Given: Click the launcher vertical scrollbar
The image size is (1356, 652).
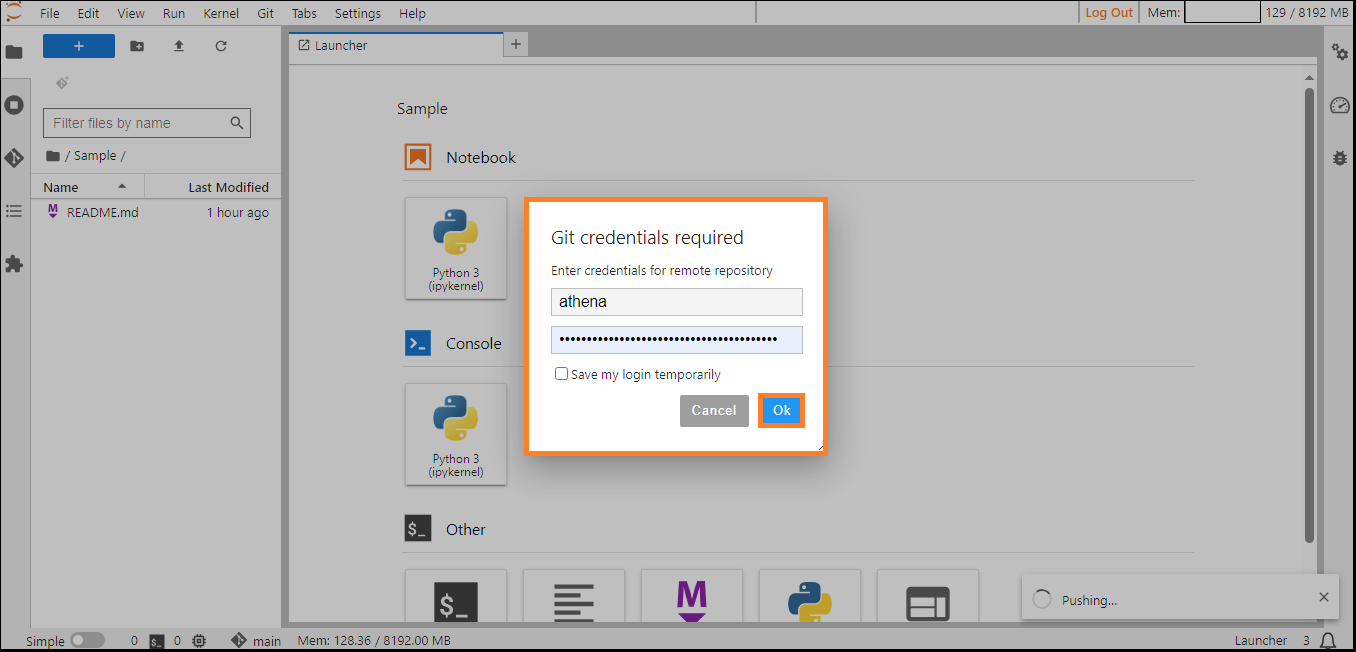Looking at the screenshot, I should [x=1309, y=315].
